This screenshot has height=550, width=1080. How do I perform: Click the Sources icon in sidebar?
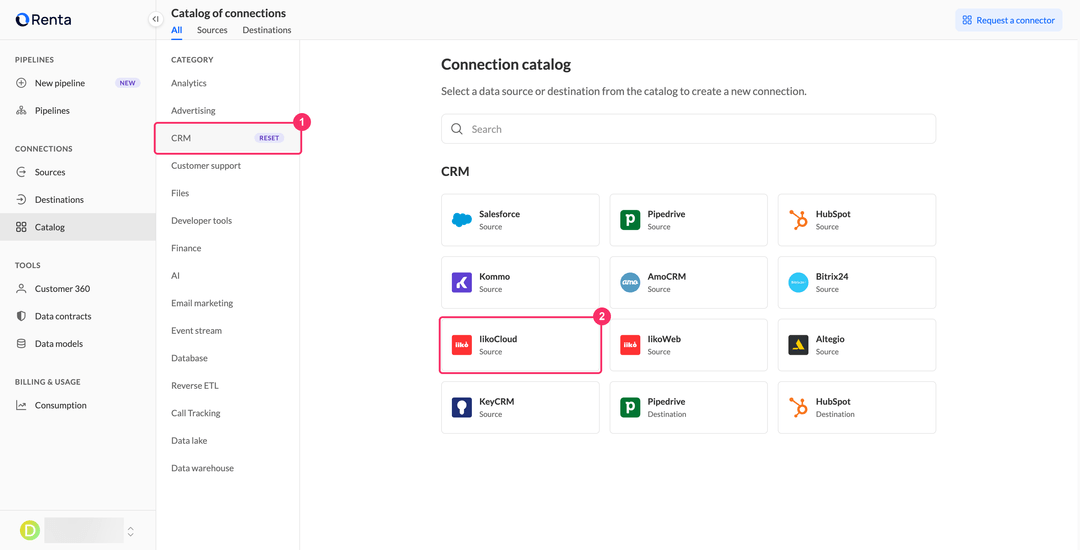(21, 172)
